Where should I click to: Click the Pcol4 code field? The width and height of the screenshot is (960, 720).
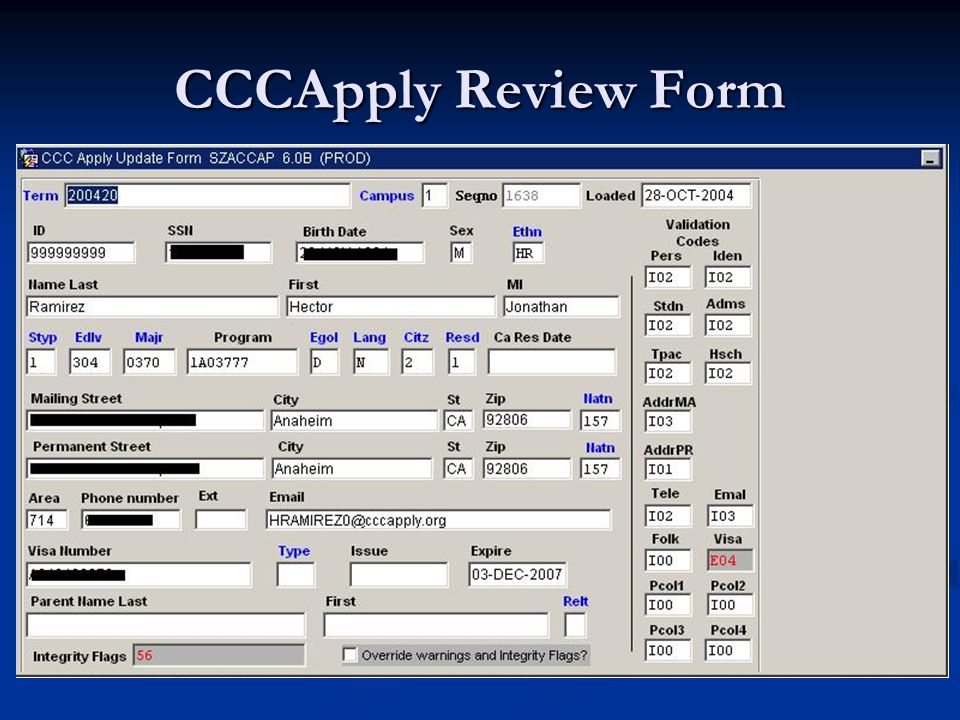click(x=728, y=650)
